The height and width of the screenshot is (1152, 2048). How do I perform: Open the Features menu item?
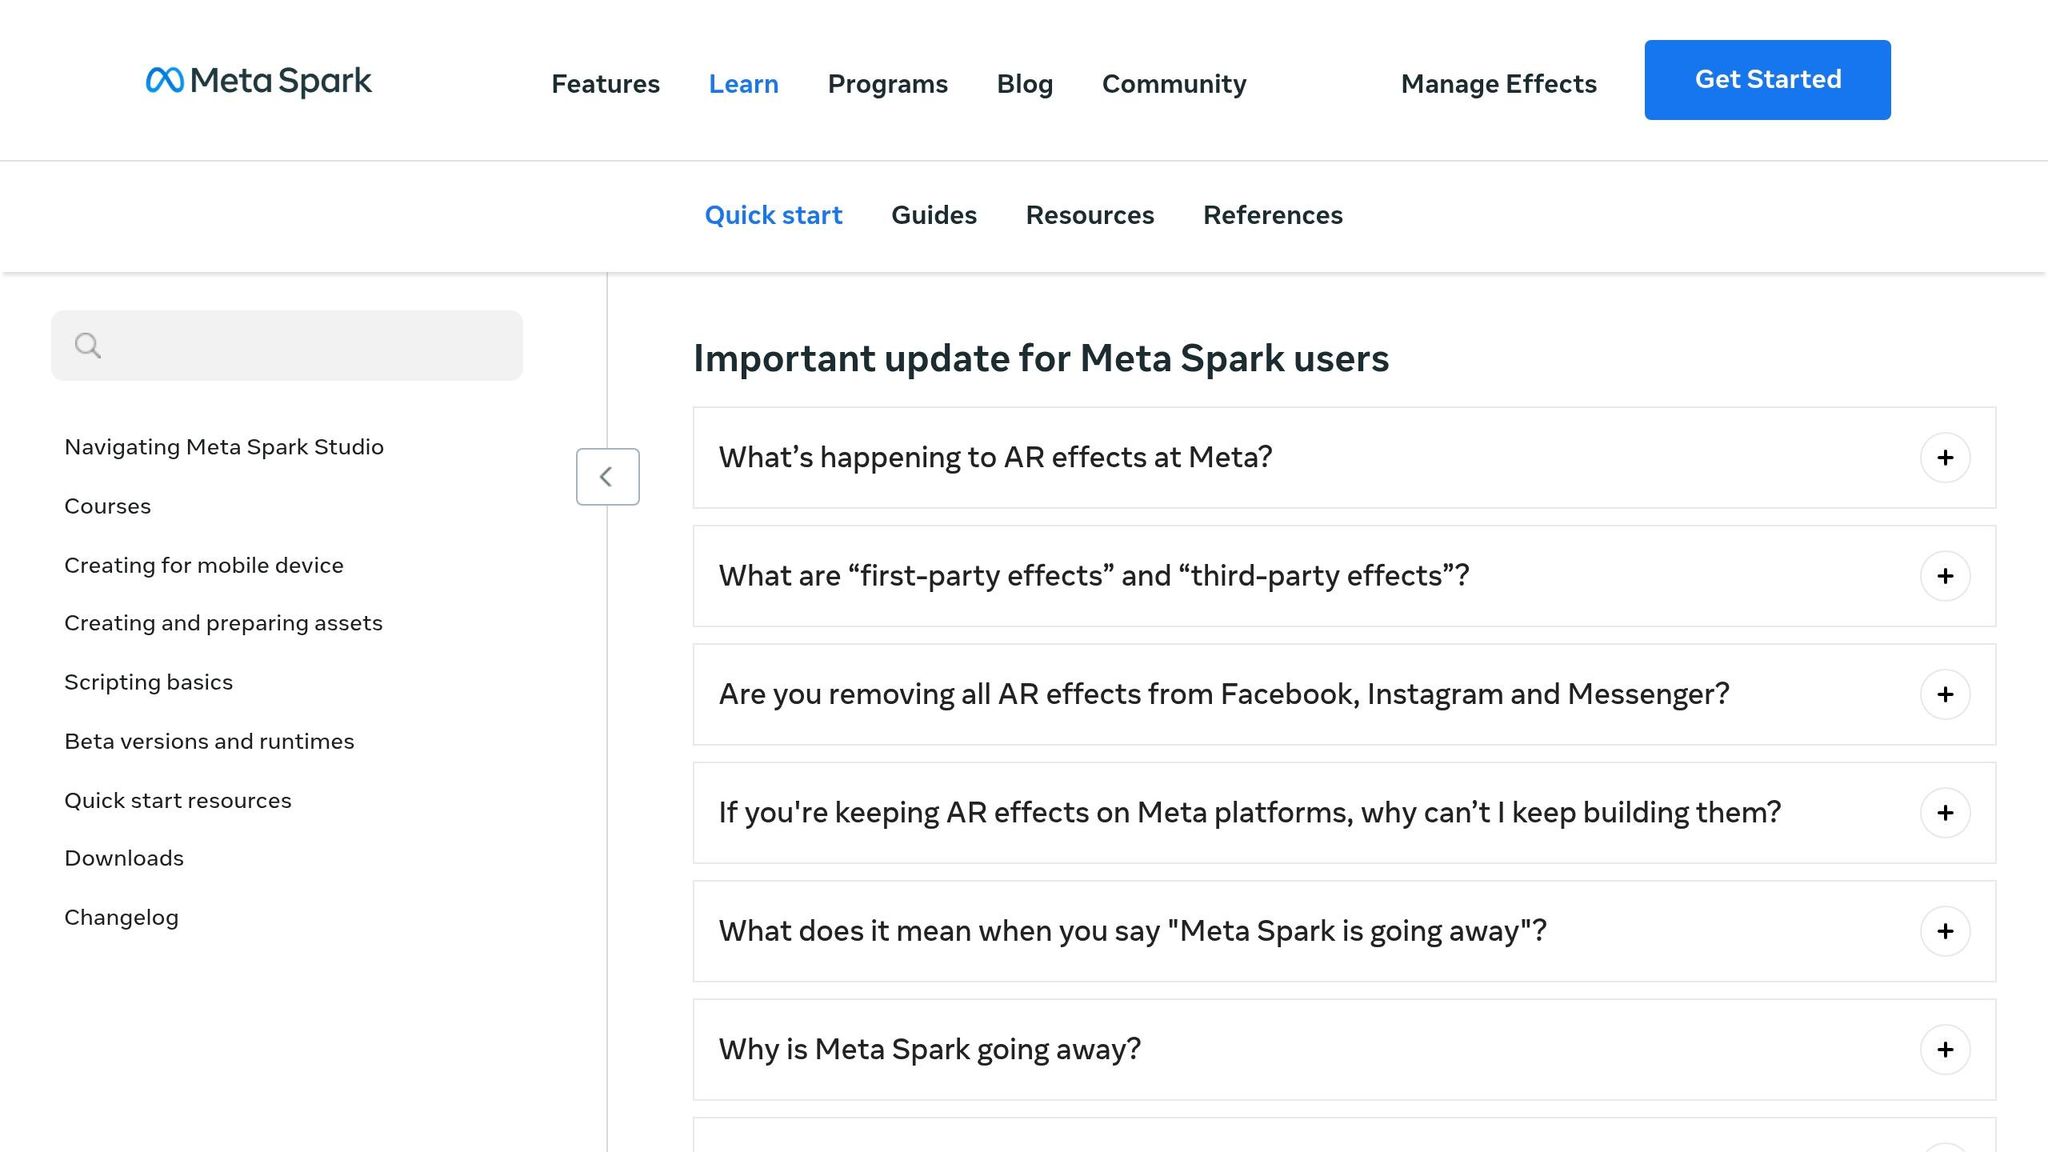click(x=605, y=84)
